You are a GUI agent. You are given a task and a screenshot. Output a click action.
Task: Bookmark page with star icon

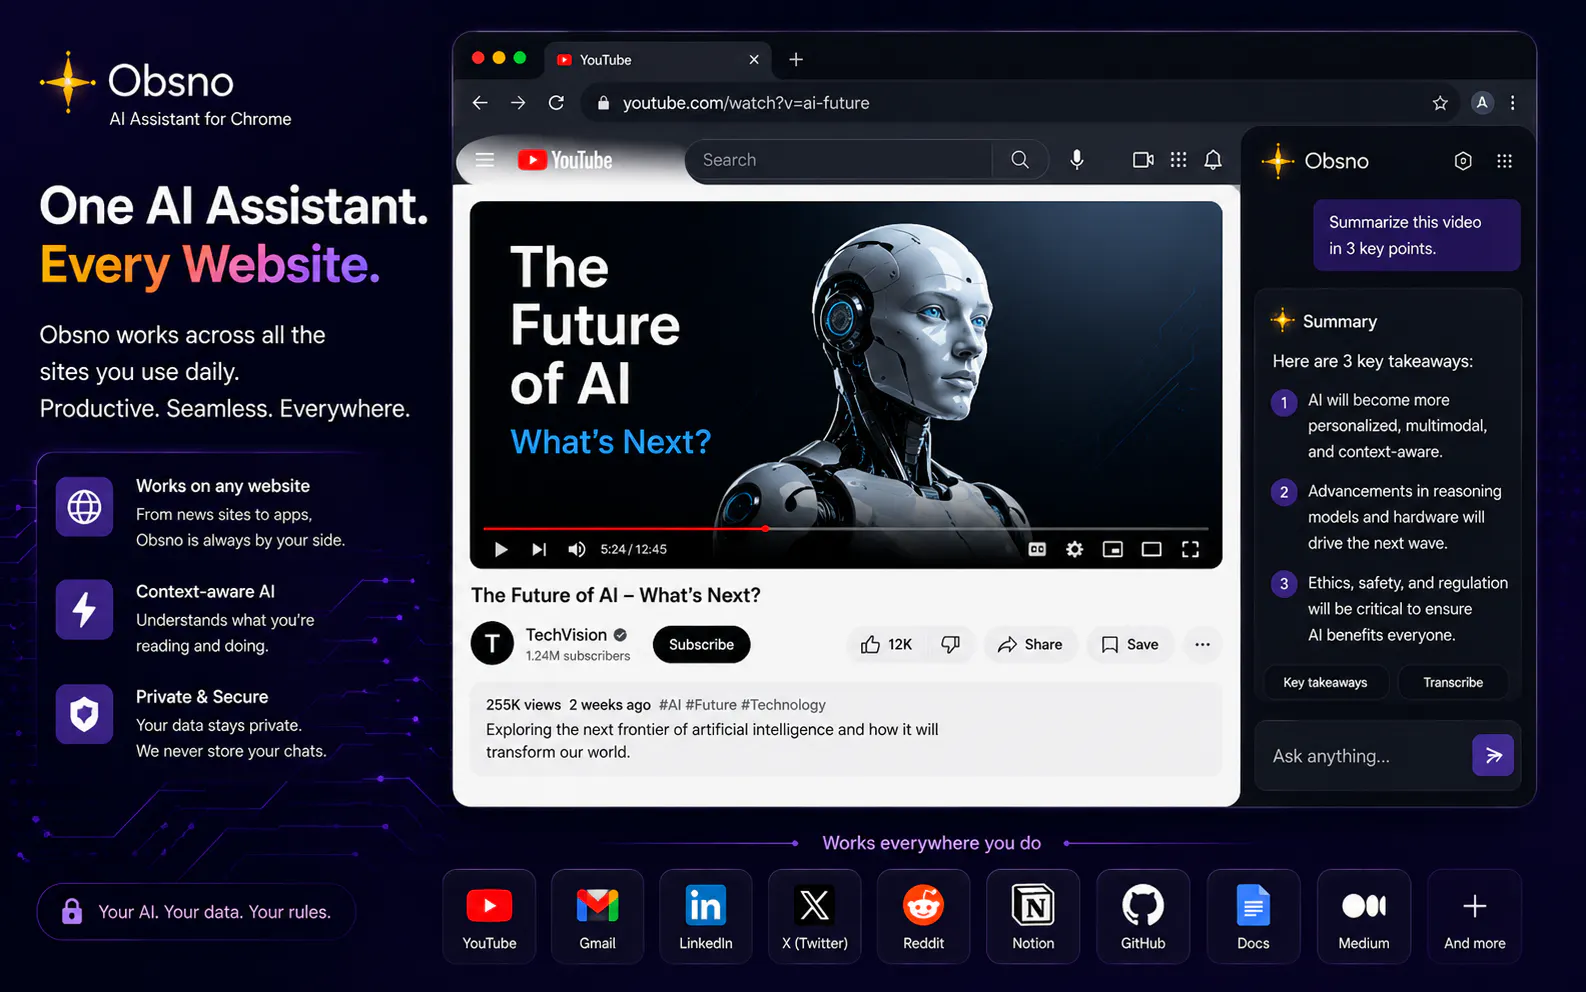(1440, 103)
